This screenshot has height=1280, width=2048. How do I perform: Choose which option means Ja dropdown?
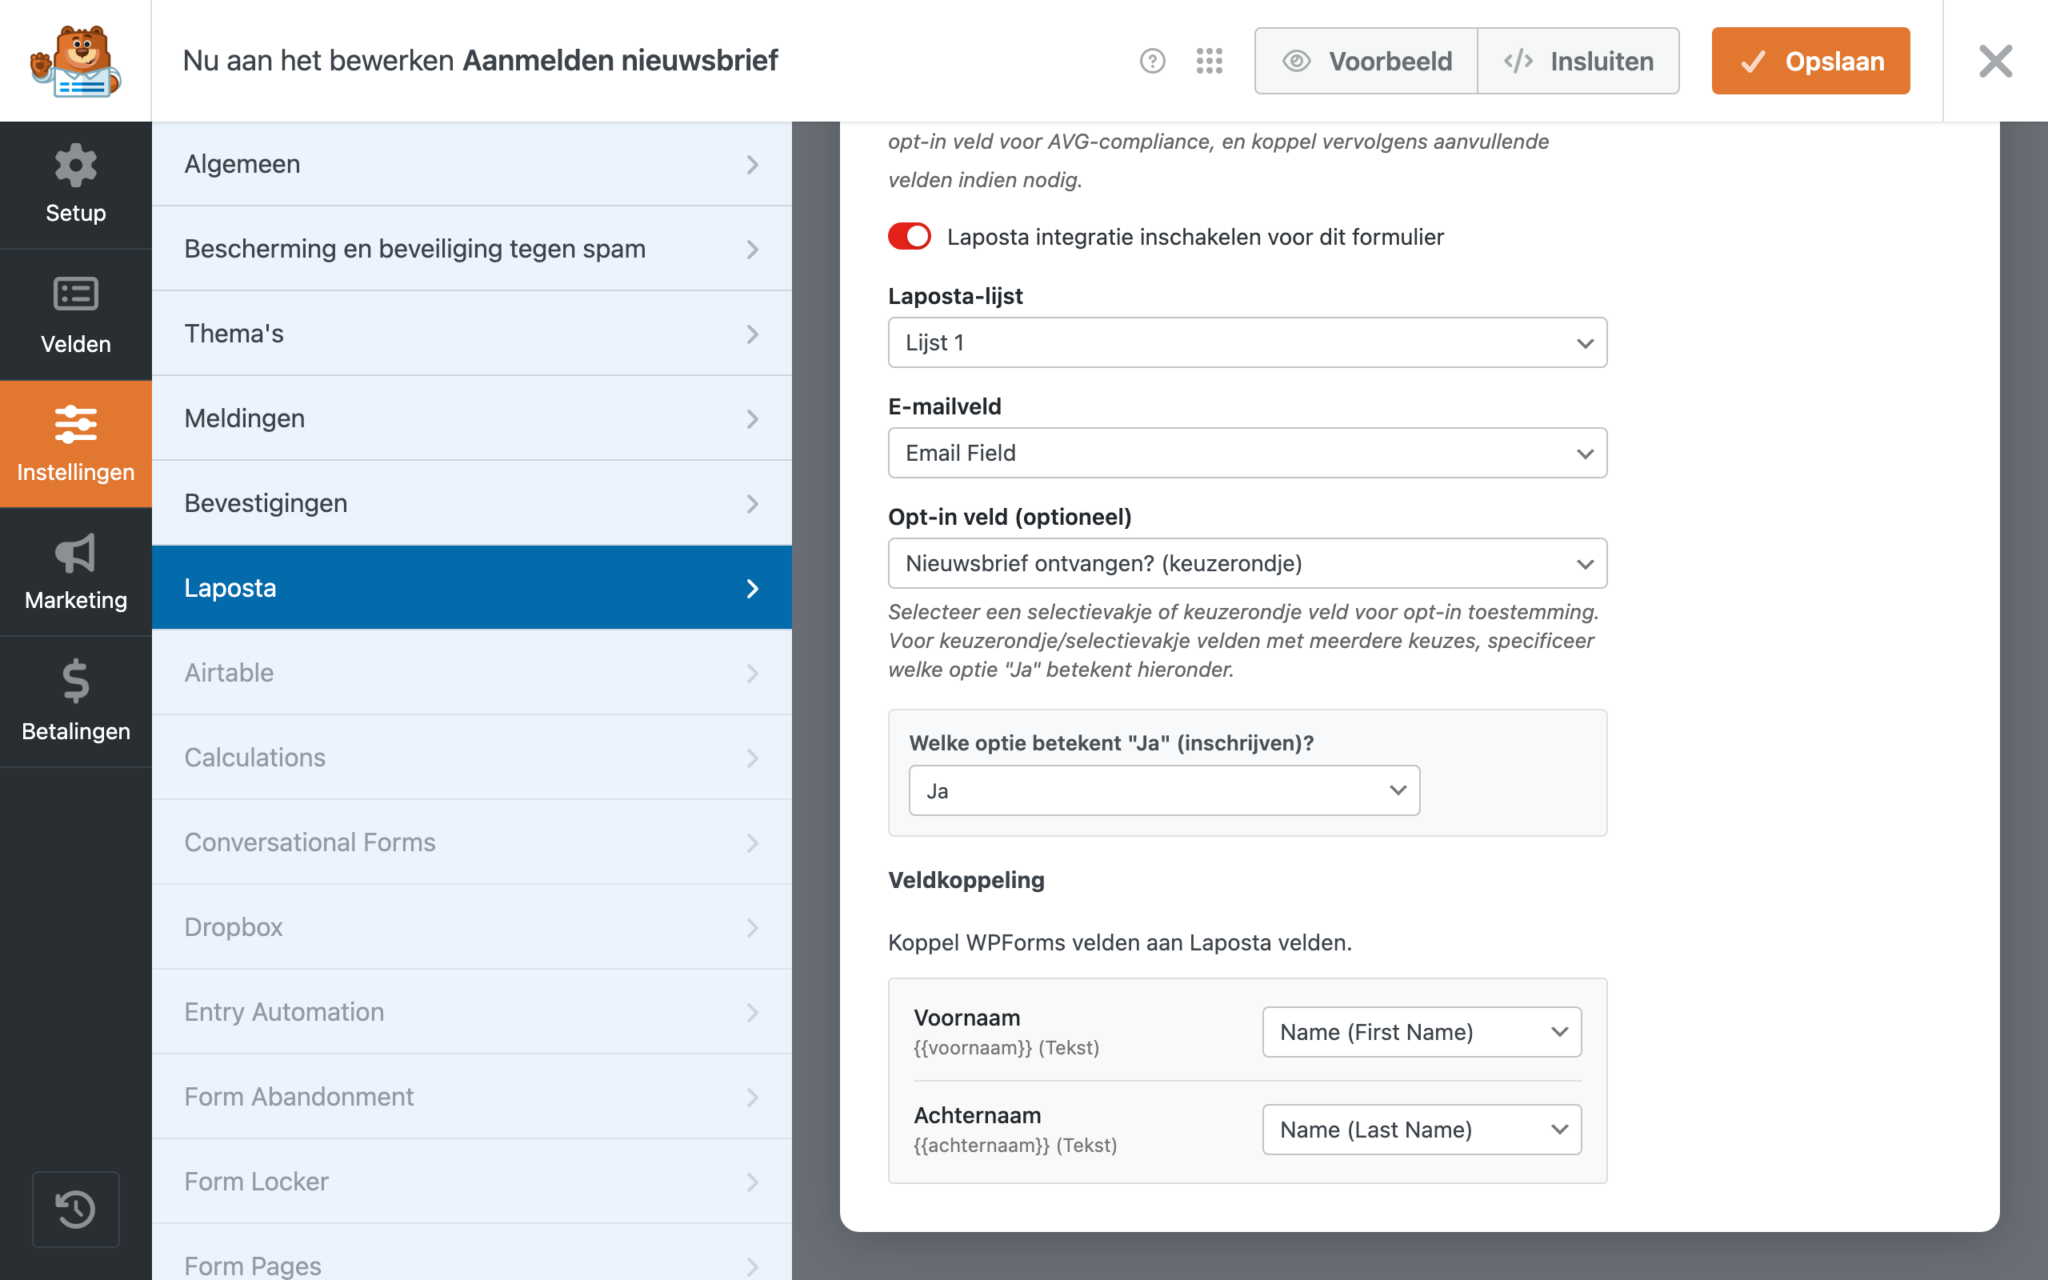tap(1164, 791)
